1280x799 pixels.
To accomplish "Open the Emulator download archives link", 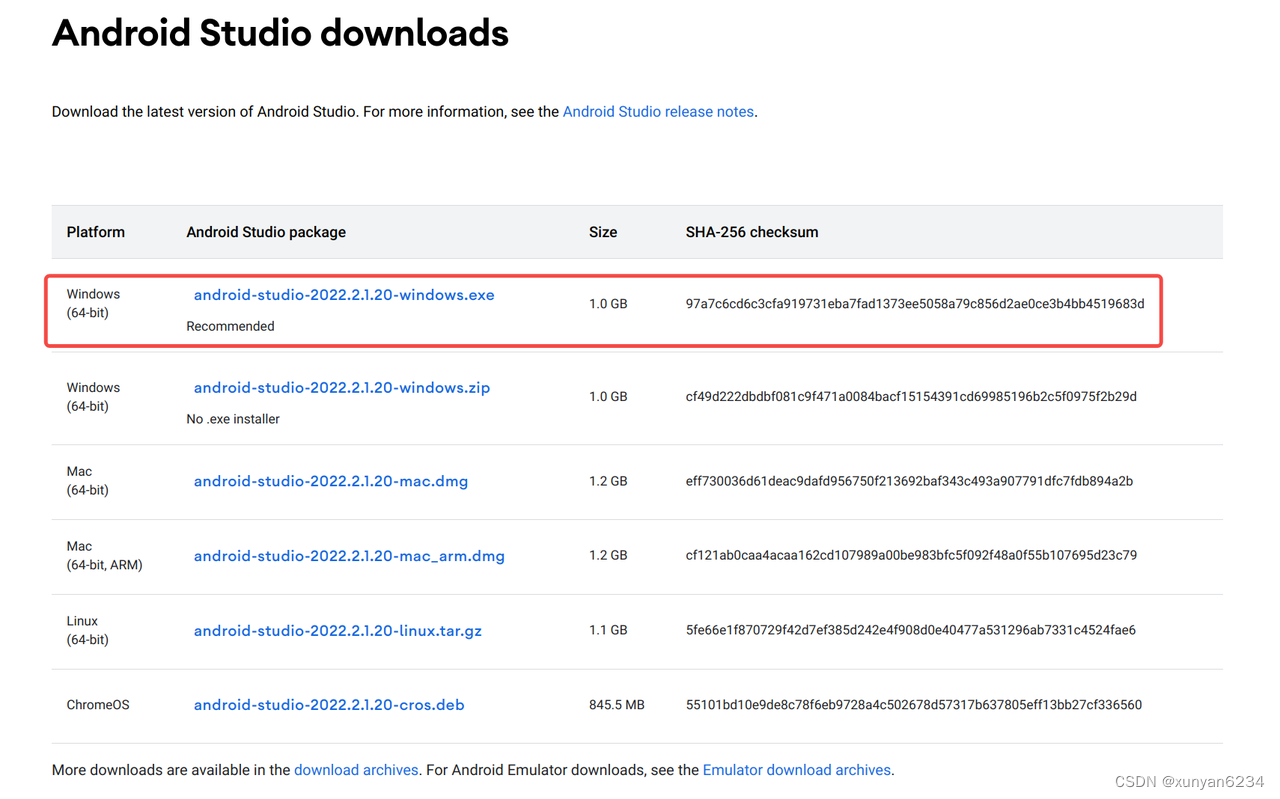I will [x=796, y=770].
